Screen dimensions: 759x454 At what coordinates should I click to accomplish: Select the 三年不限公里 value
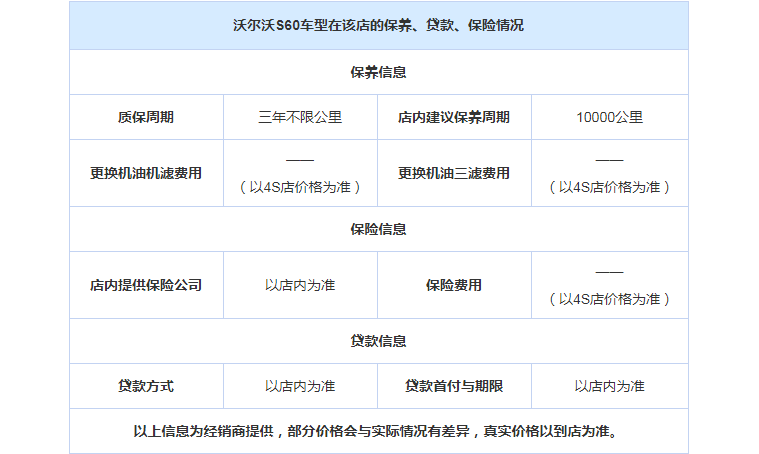click(x=300, y=117)
